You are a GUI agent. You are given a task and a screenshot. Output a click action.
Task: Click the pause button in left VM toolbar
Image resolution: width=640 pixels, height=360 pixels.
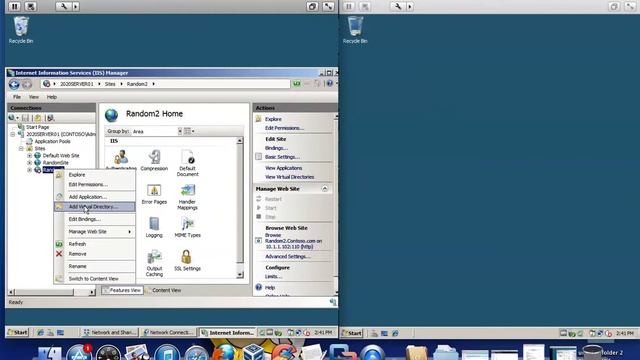[x=14, y=6]
